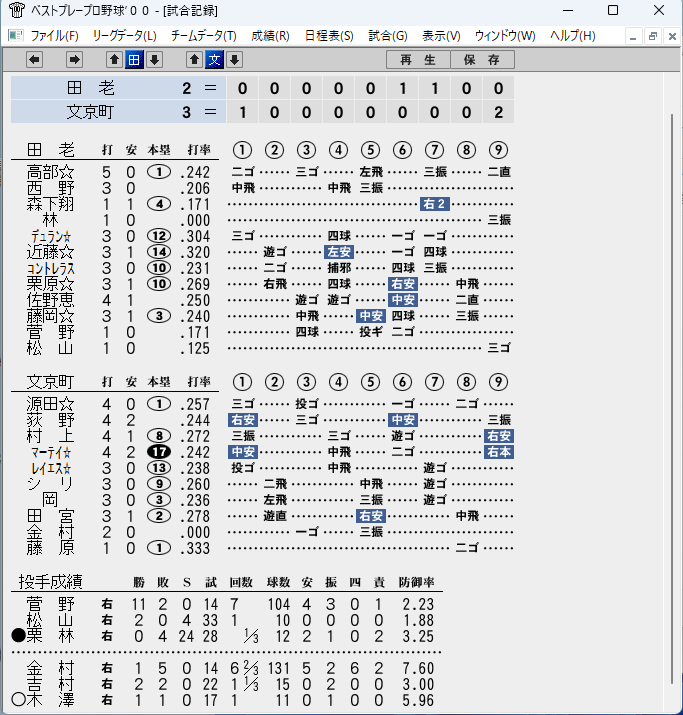This screenshot has width=683, height=715.
Task: Click the 保存 save button
Action: pyautogui.click(x=482, y=60)
